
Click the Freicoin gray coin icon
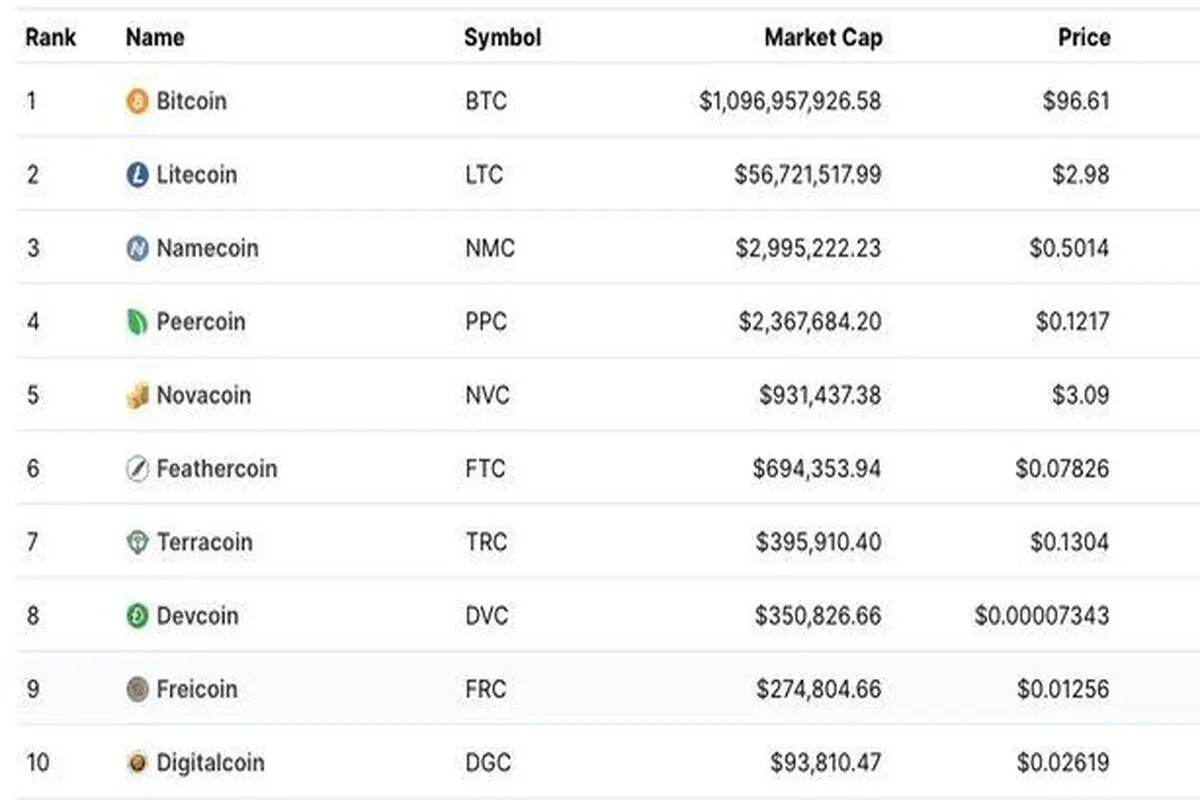137,689
